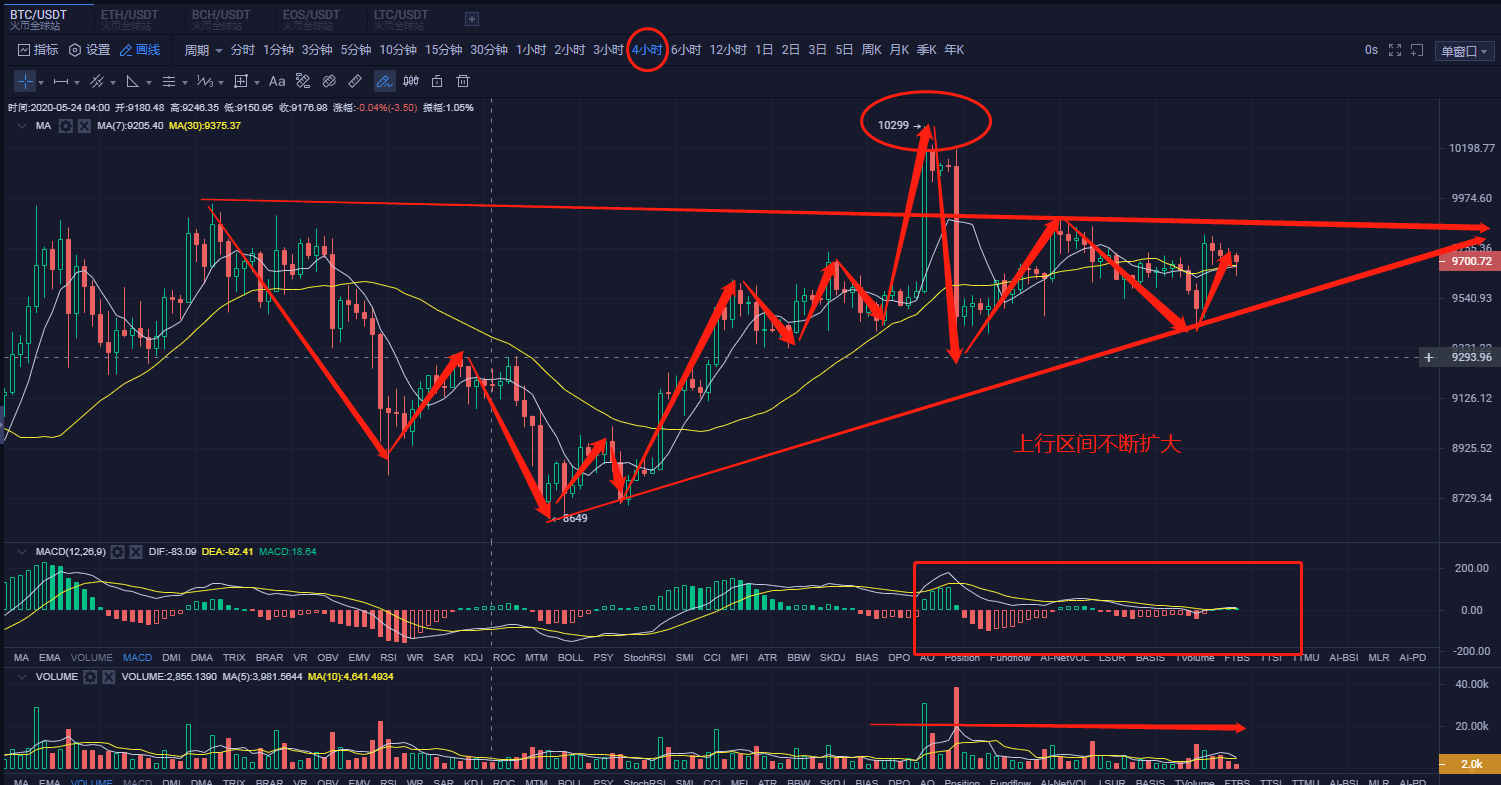The height and width of the screenshot is (785, 1501).
Task: Select the Aa text annotation tool
Action: pyautogui.click(x=277, y=81)
